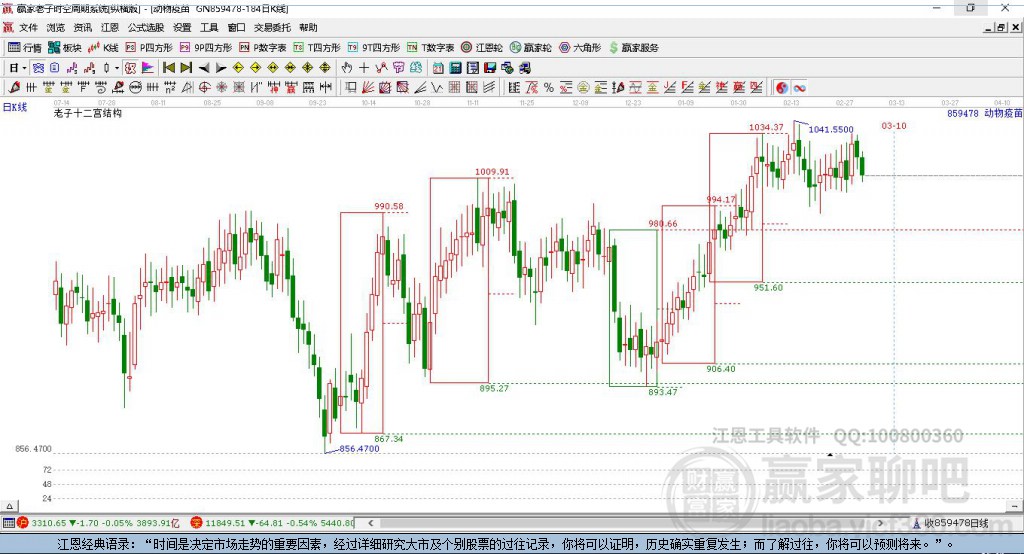Screen dimensions: 1024x554
Task: Expand the candlestick style dropdown arrow
Action: 117,68
